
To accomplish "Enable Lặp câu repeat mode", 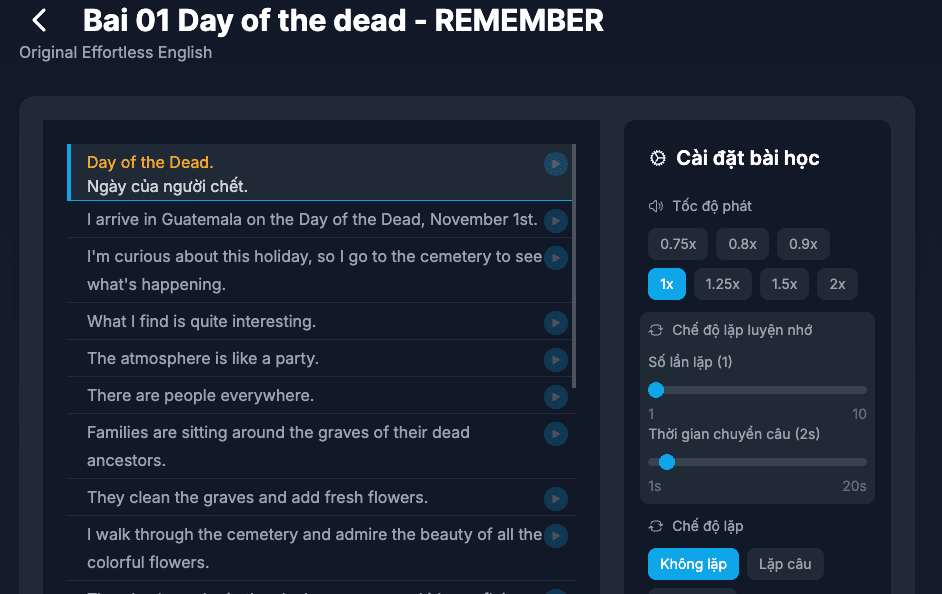I will tap(785, 564).
